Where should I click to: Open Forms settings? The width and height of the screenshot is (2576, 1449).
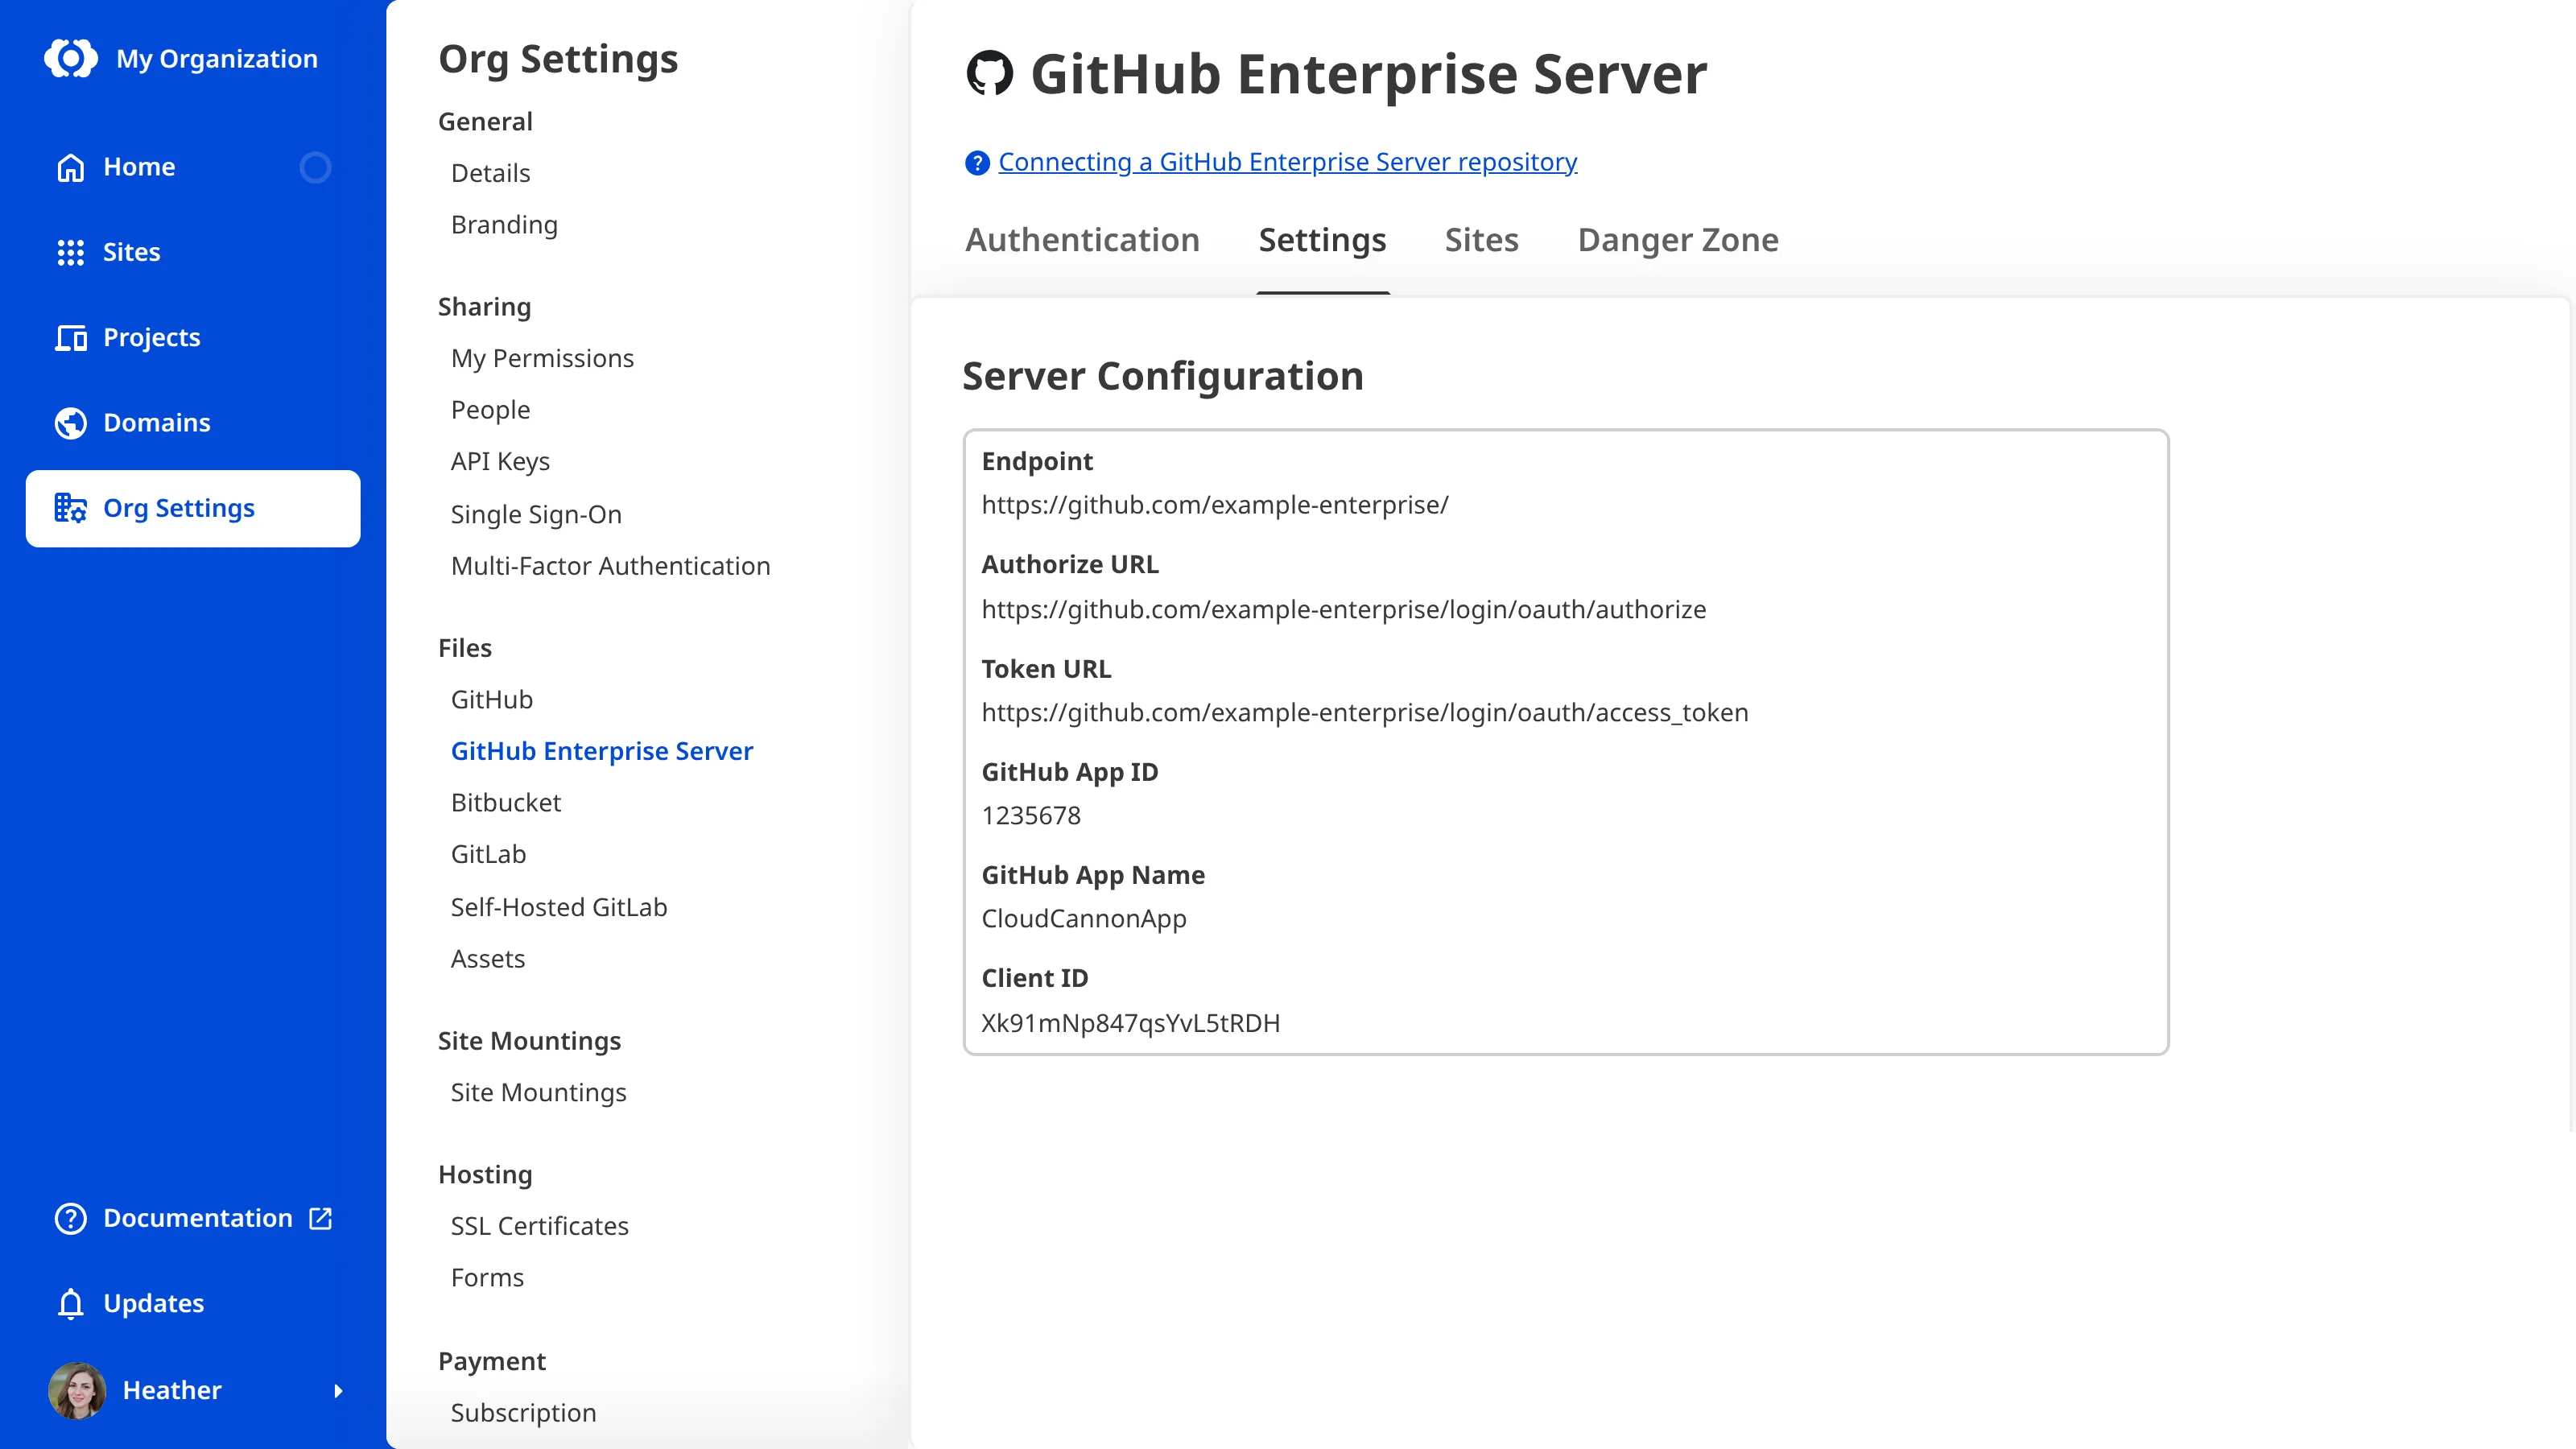[x=487, y=1277]
